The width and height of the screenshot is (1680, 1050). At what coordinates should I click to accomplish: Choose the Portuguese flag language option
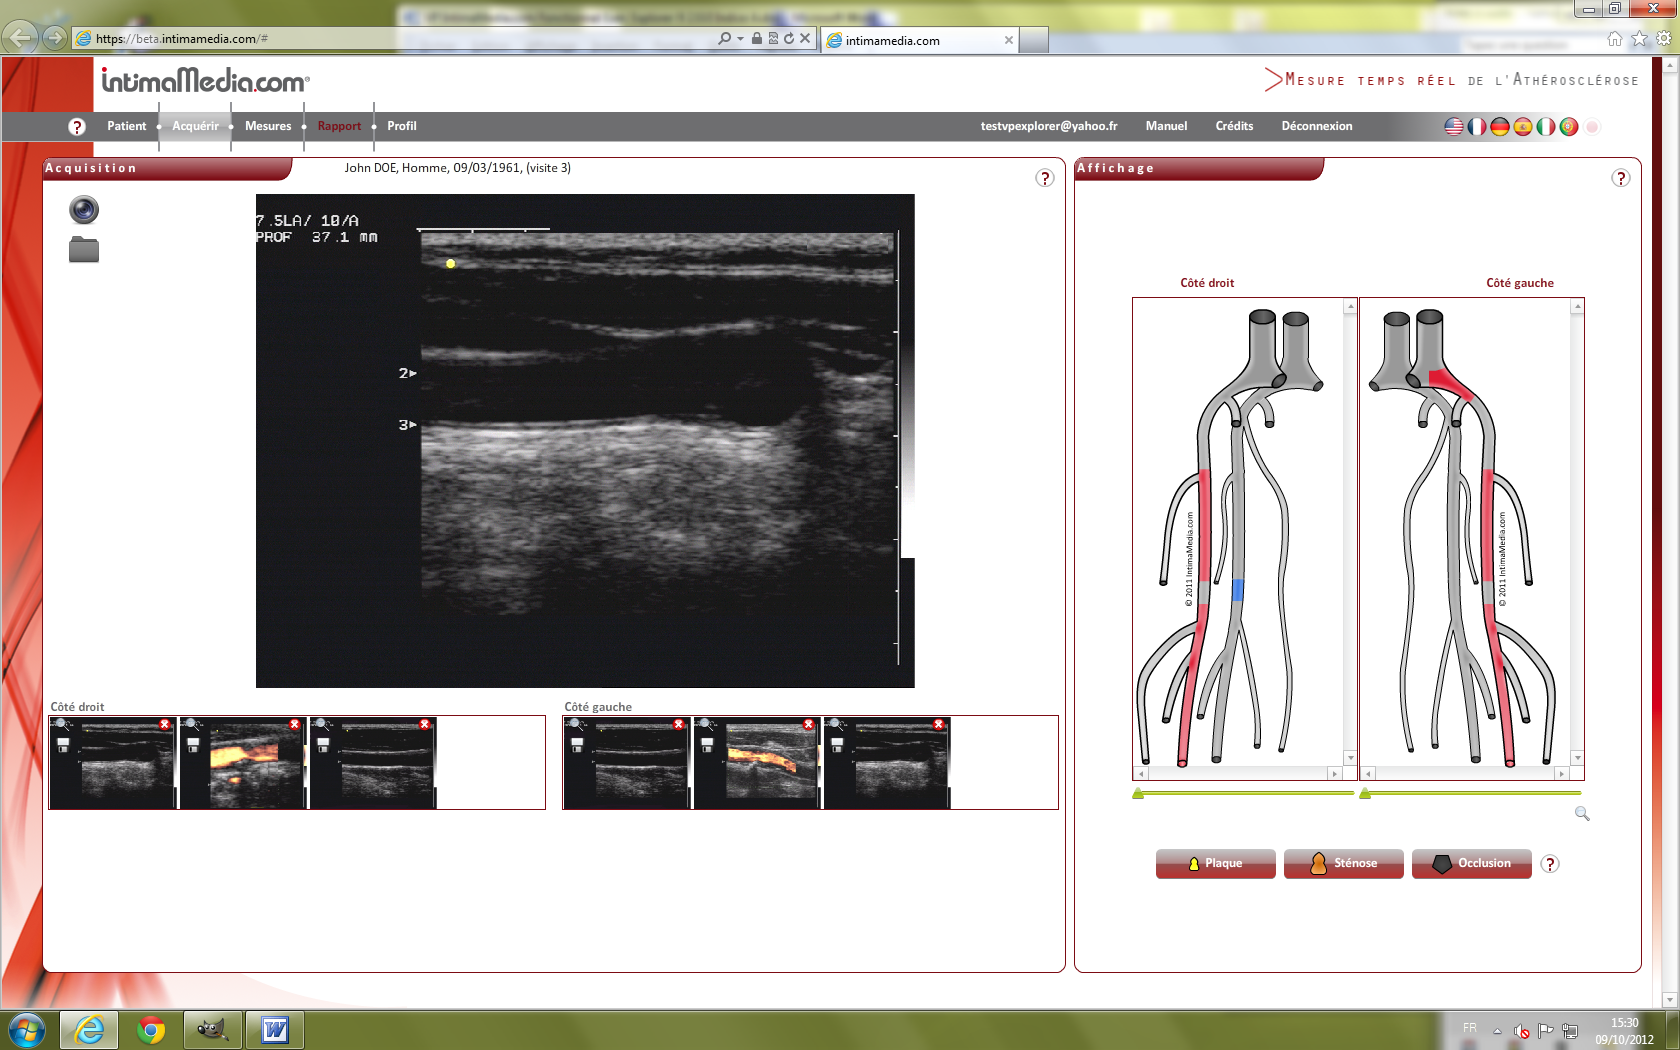click(1568, 127)
